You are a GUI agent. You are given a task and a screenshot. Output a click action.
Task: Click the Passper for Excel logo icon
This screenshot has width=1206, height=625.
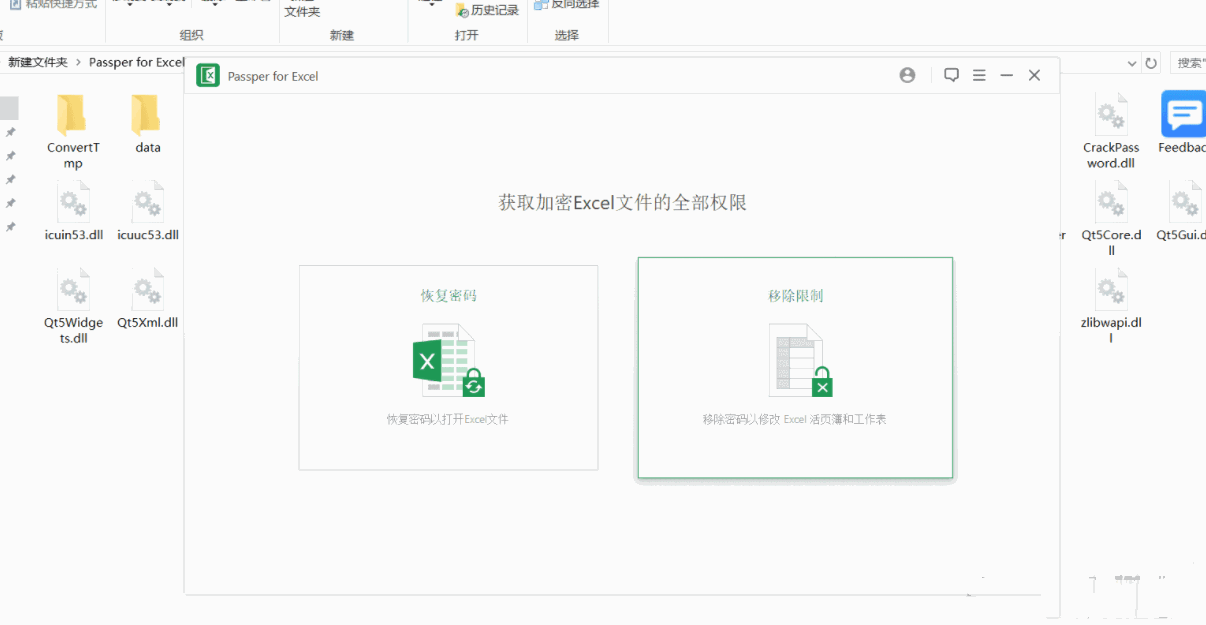[x=208, y=76]
